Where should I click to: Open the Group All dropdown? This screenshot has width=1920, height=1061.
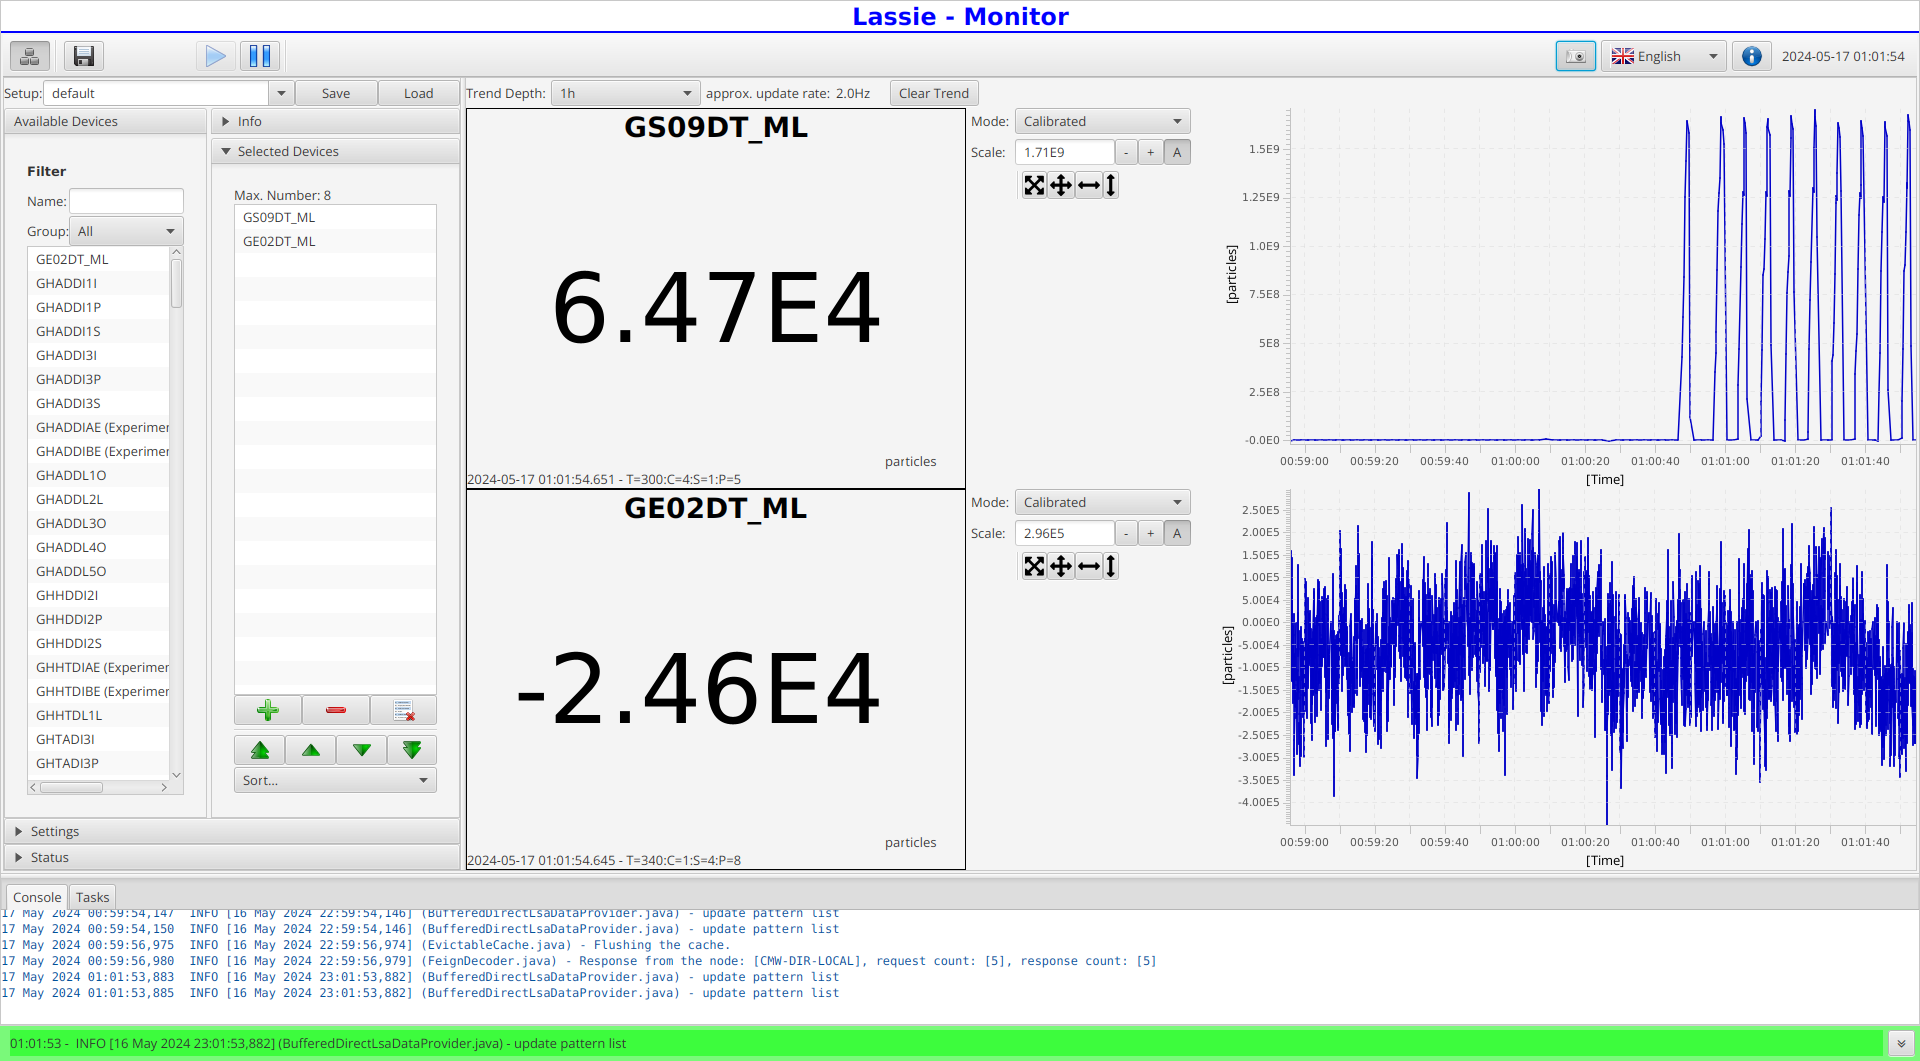pos(126,231)
